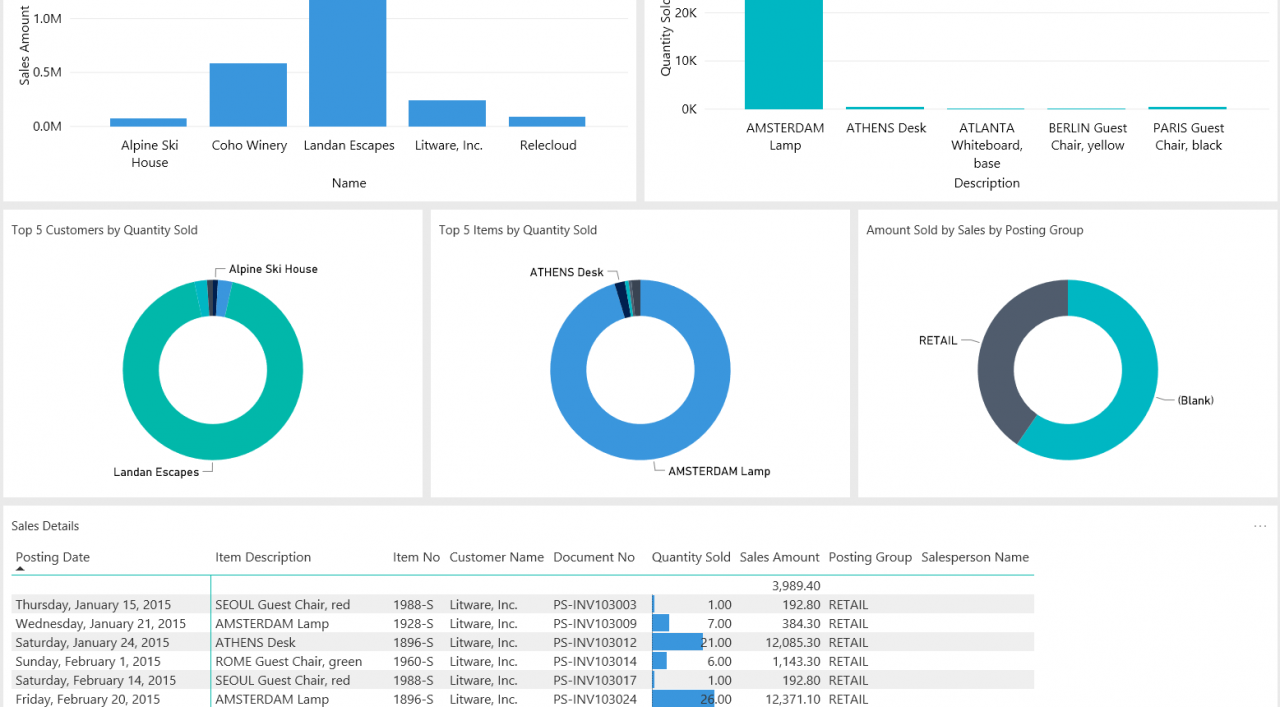Click the Top 5 Customers by Quantity Sold title

tap(104, 230)
